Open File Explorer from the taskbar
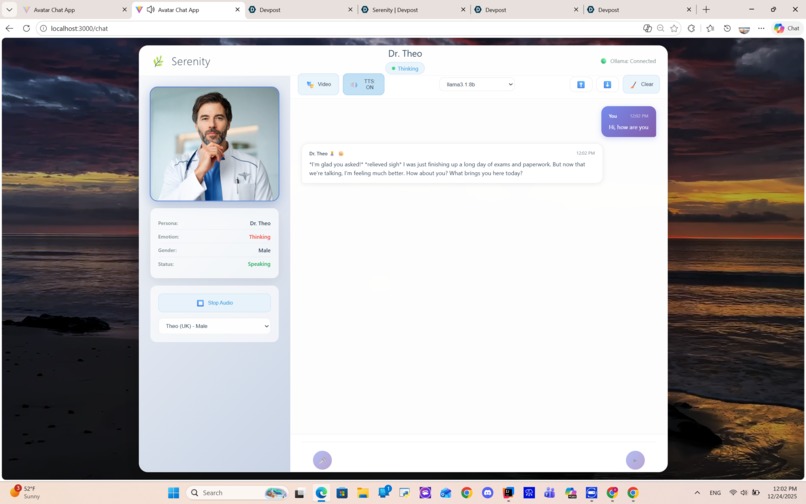Viewport: 806px width, 504px height. click(x=363, y=493)
